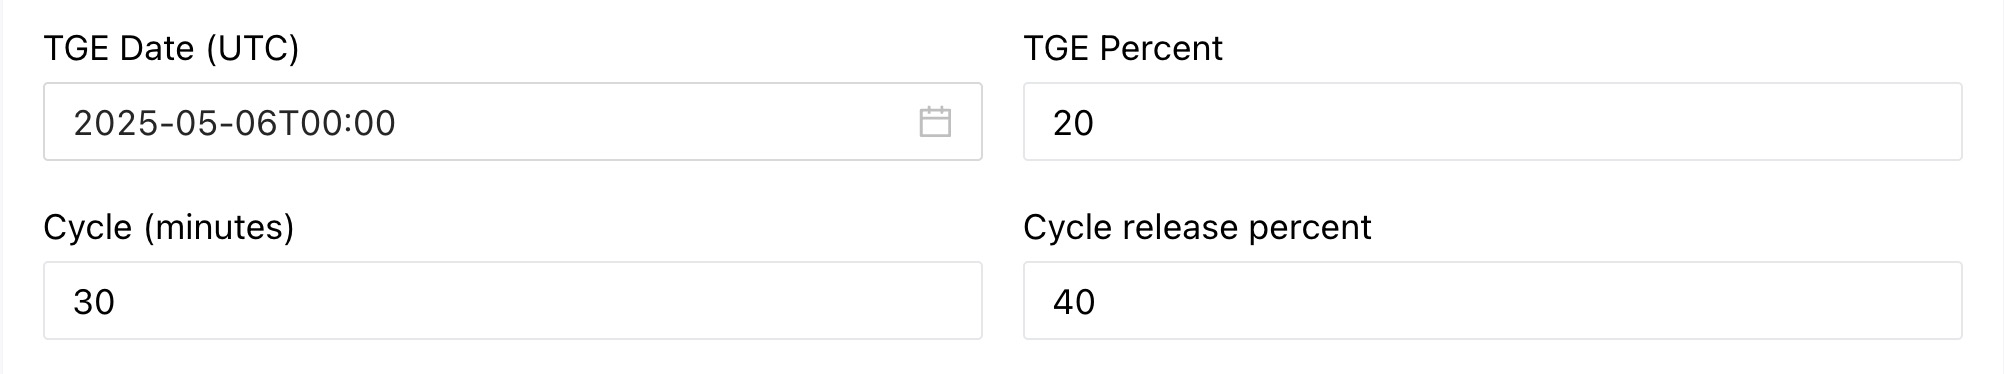Click the Cycle release percent input field
Screen dimensions: 2004x374
point(1492,301)
